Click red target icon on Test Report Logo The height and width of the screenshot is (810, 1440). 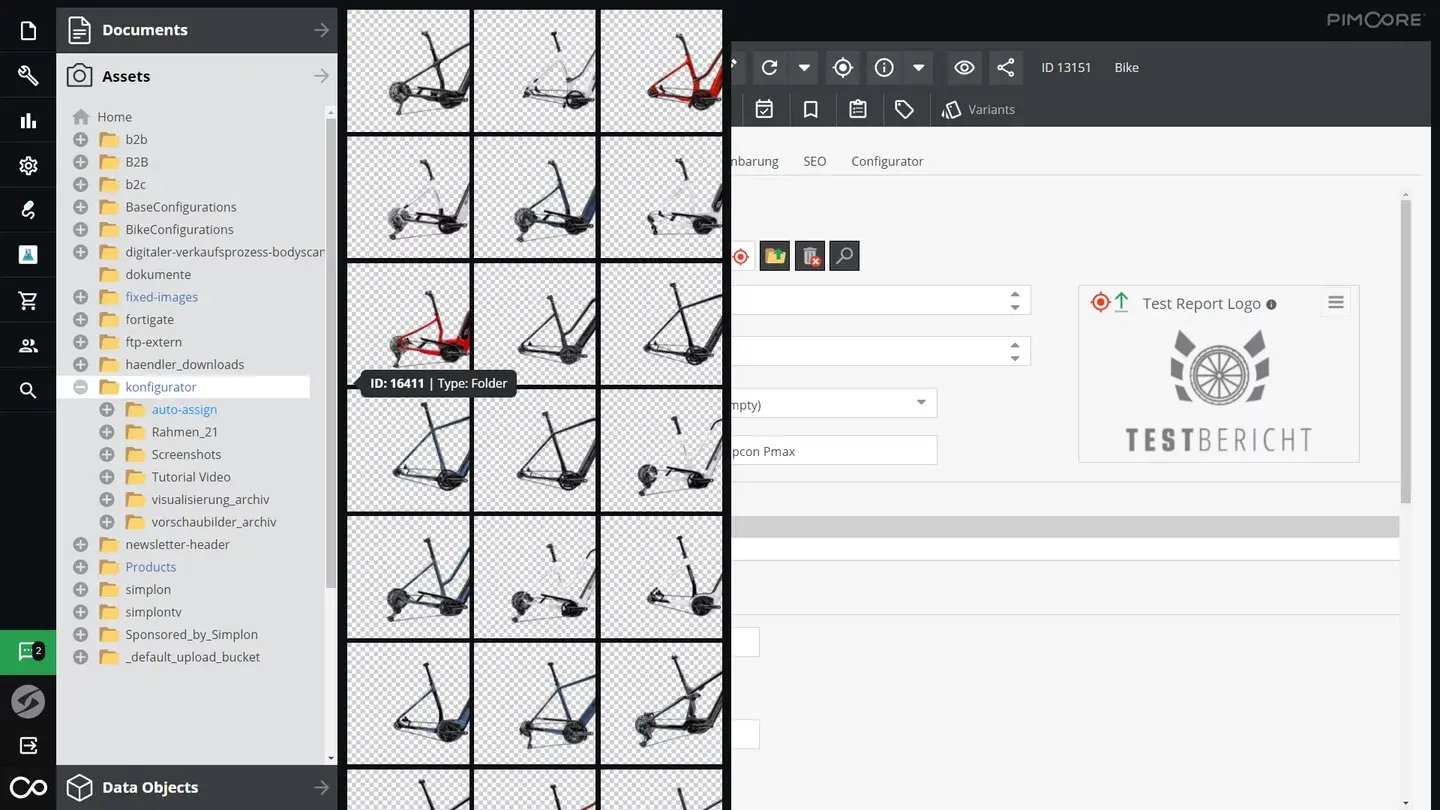tap(1100, 302)
